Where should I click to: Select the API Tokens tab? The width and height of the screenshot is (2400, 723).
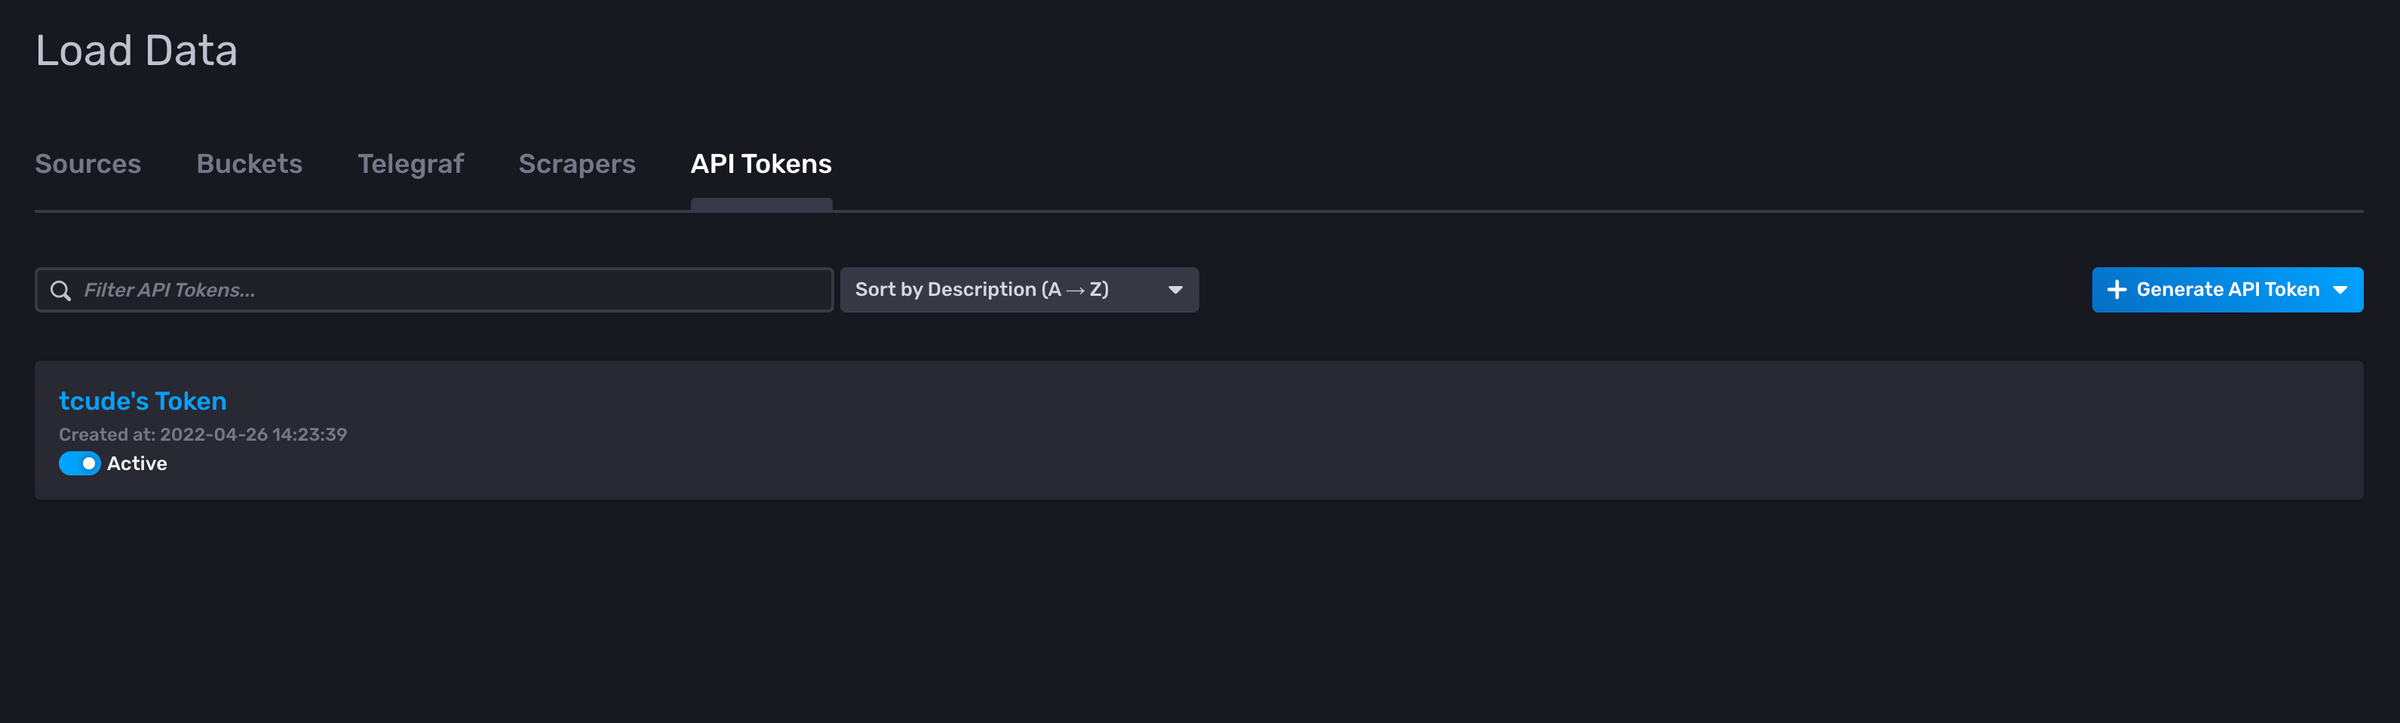[x=760, y=163]
